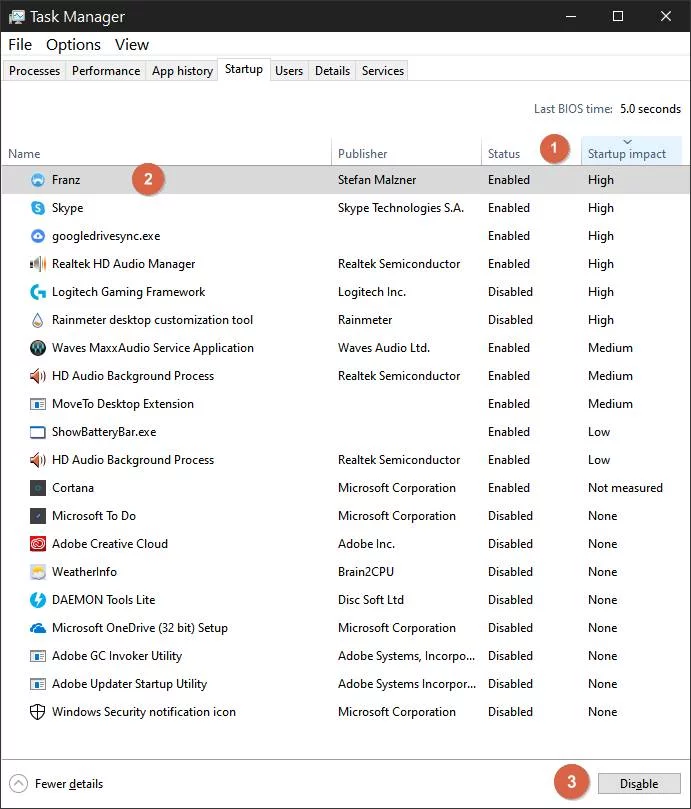
Task: Select Rainmeter desktop customization tool name
Action: tap(152, 320)
